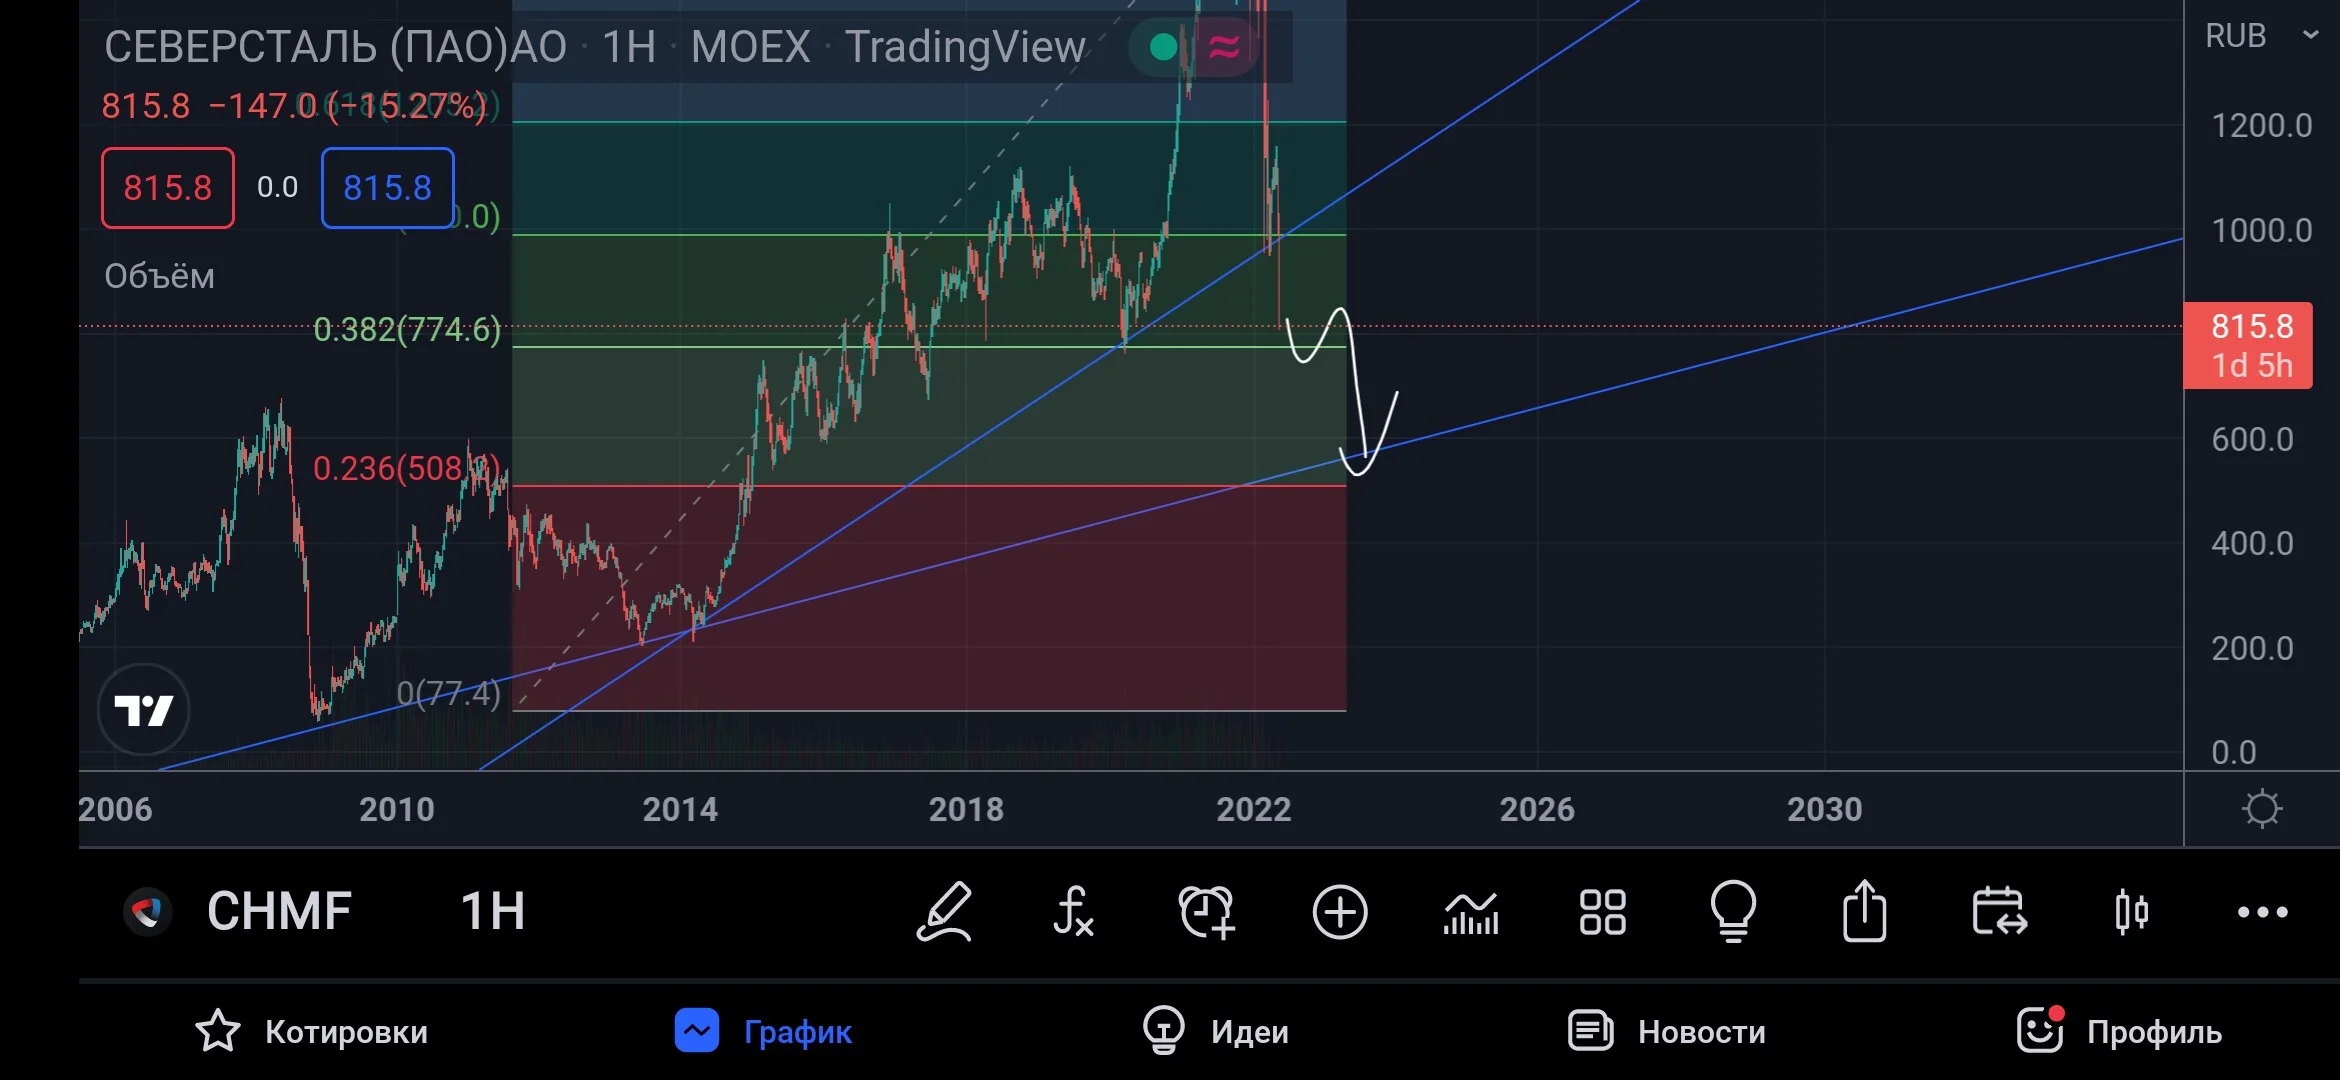
Task: Open the drawing tools pencil icon
Action: coord(944,911)
